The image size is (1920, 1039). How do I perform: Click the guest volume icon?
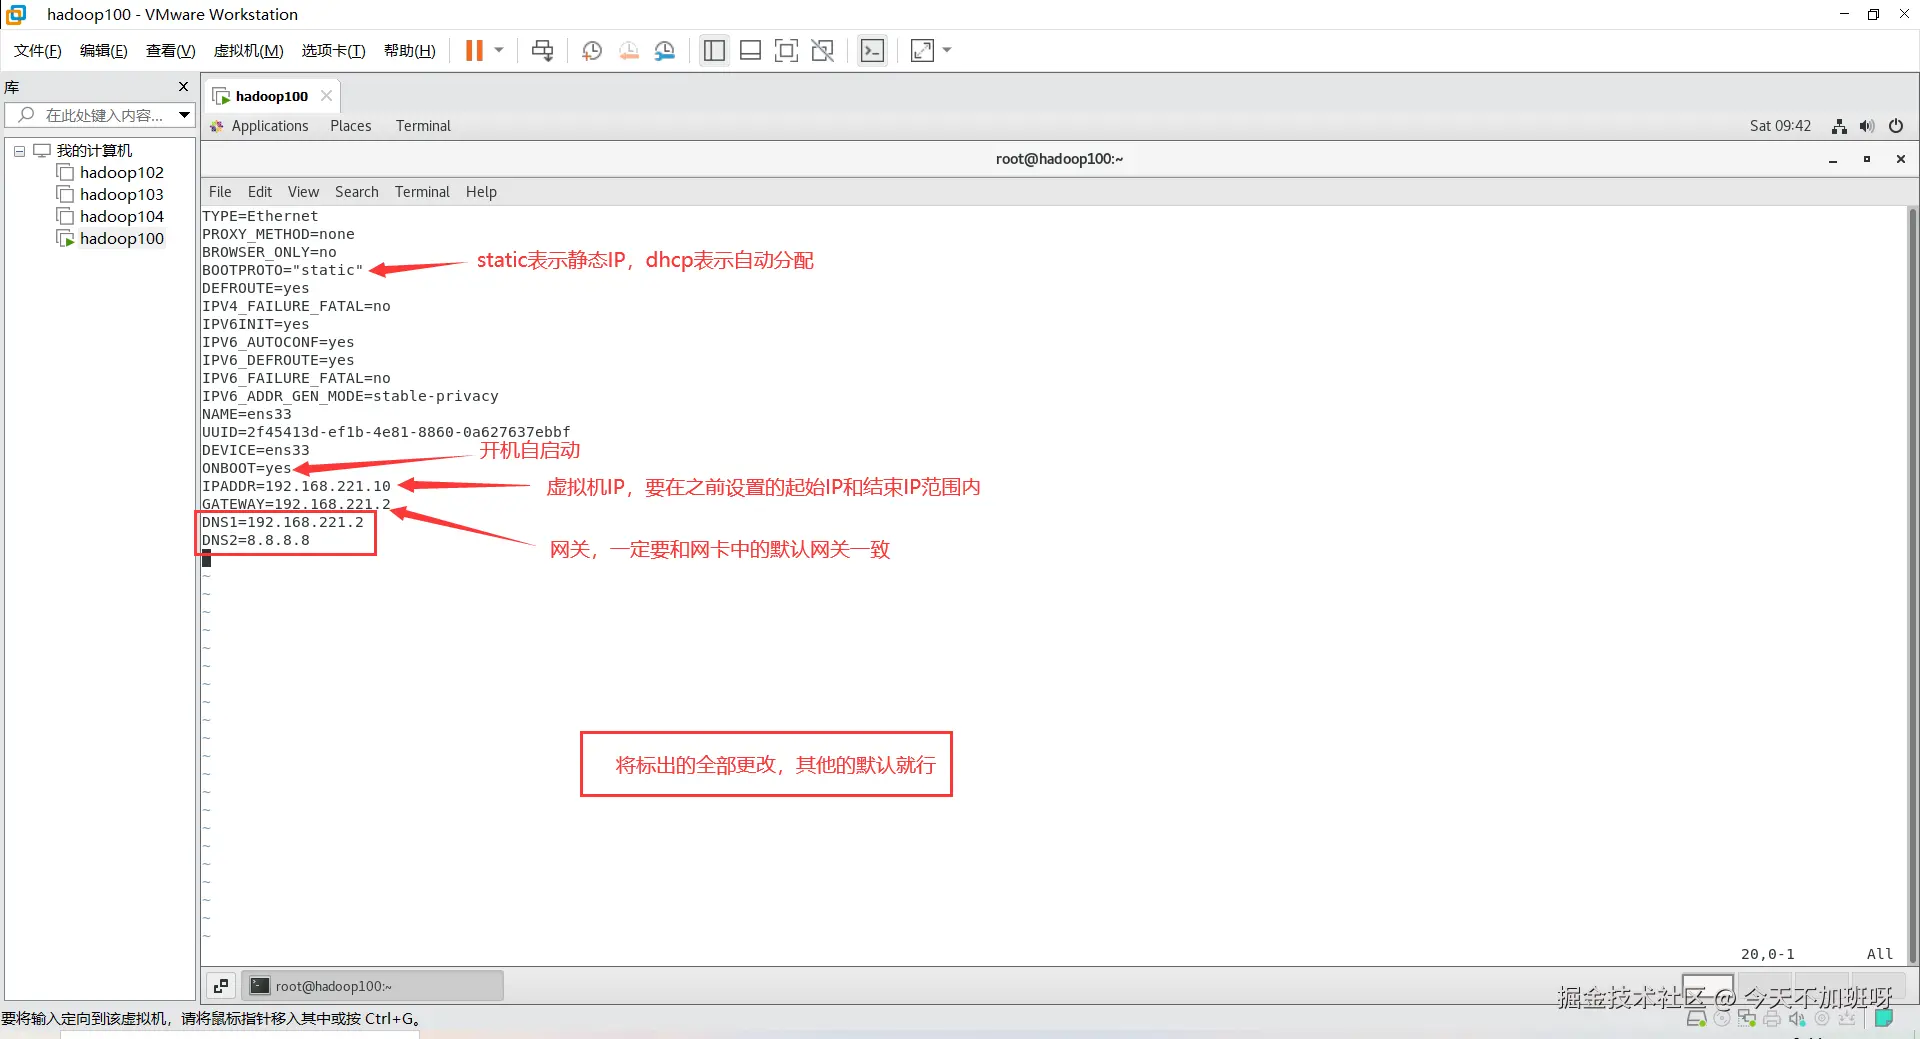click(1867, 126)
